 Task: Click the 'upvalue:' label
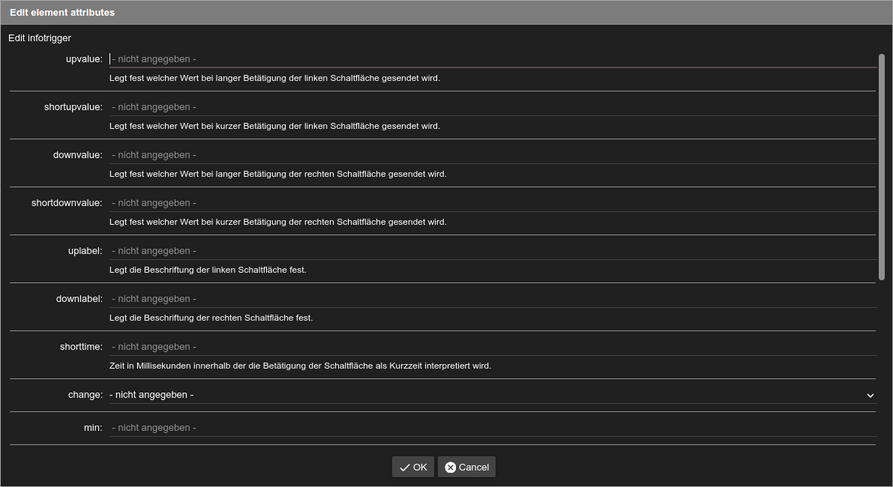click(x=84, y=59)
